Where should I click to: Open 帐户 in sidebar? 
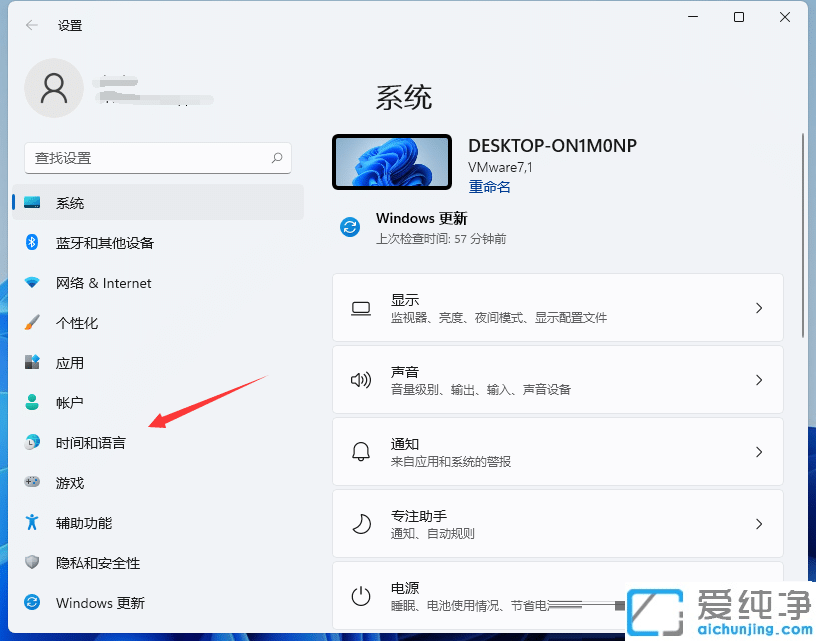coord(158,402)
